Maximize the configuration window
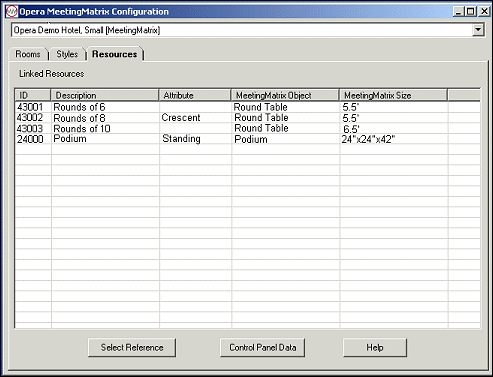Screen dimensions: 493x377 coord(471,12)
